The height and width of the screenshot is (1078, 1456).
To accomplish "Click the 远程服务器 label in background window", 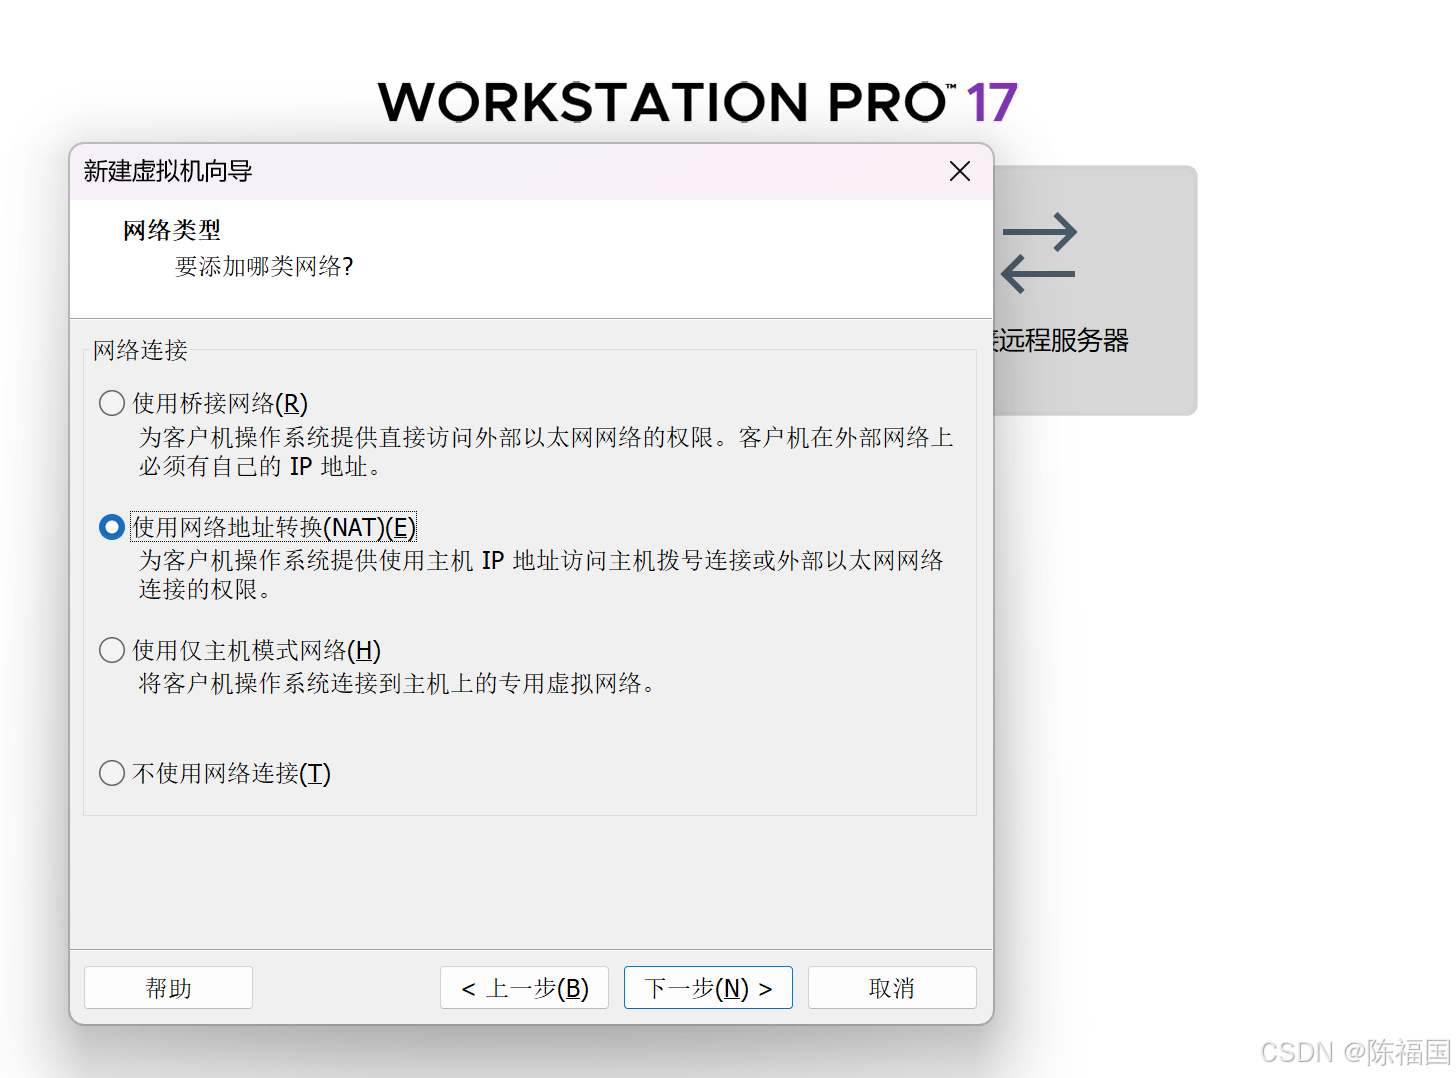I will (x=1061, y=341).
